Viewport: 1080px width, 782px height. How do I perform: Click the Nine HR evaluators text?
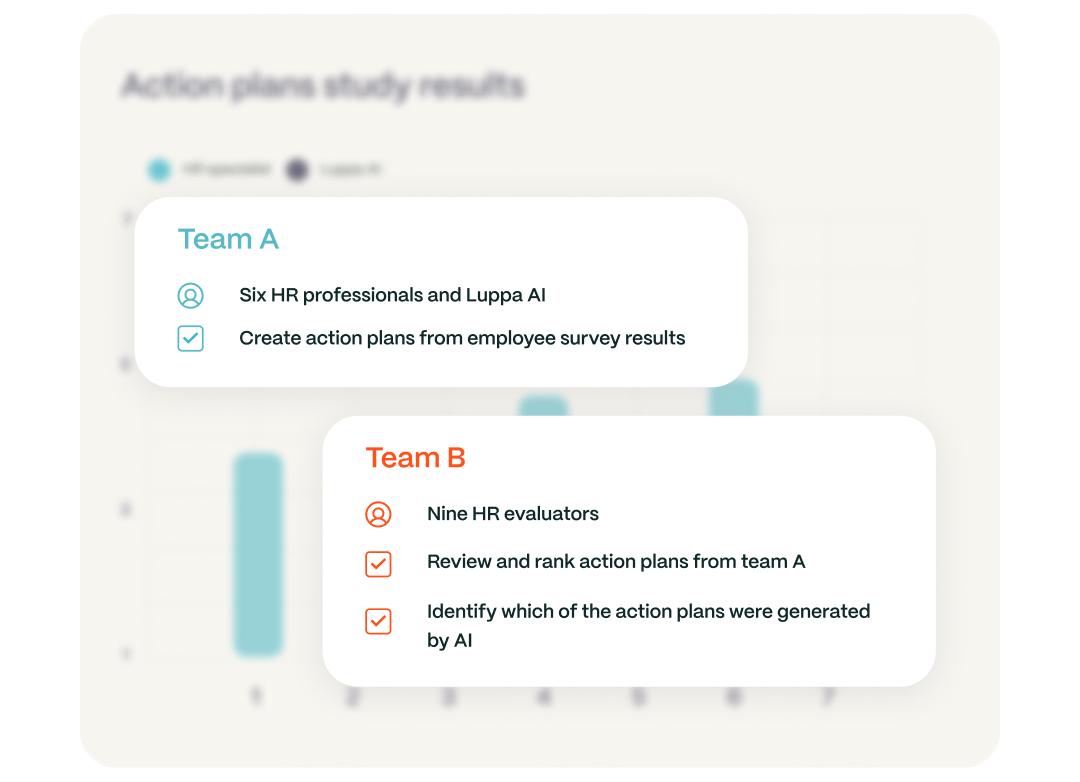coord(513,514)
